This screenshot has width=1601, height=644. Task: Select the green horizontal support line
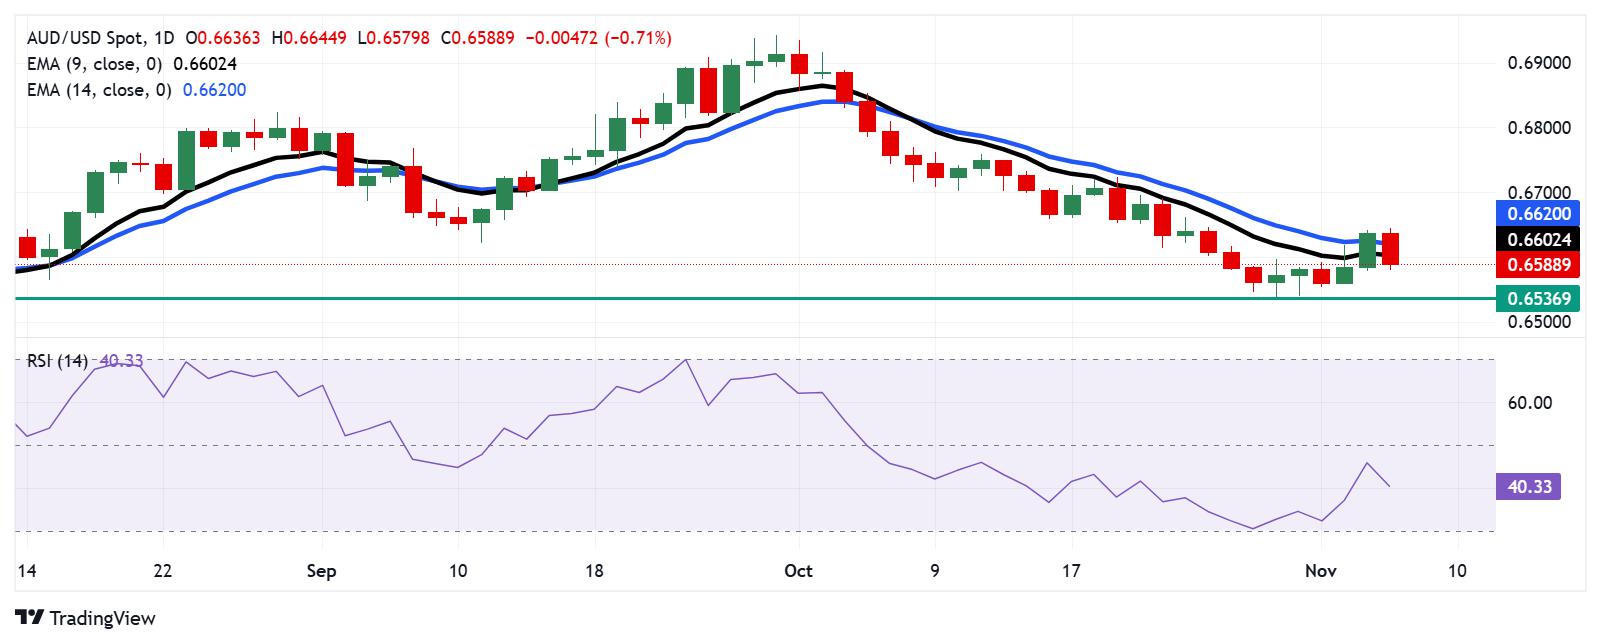pyautogui.click(x=755, y=298)
